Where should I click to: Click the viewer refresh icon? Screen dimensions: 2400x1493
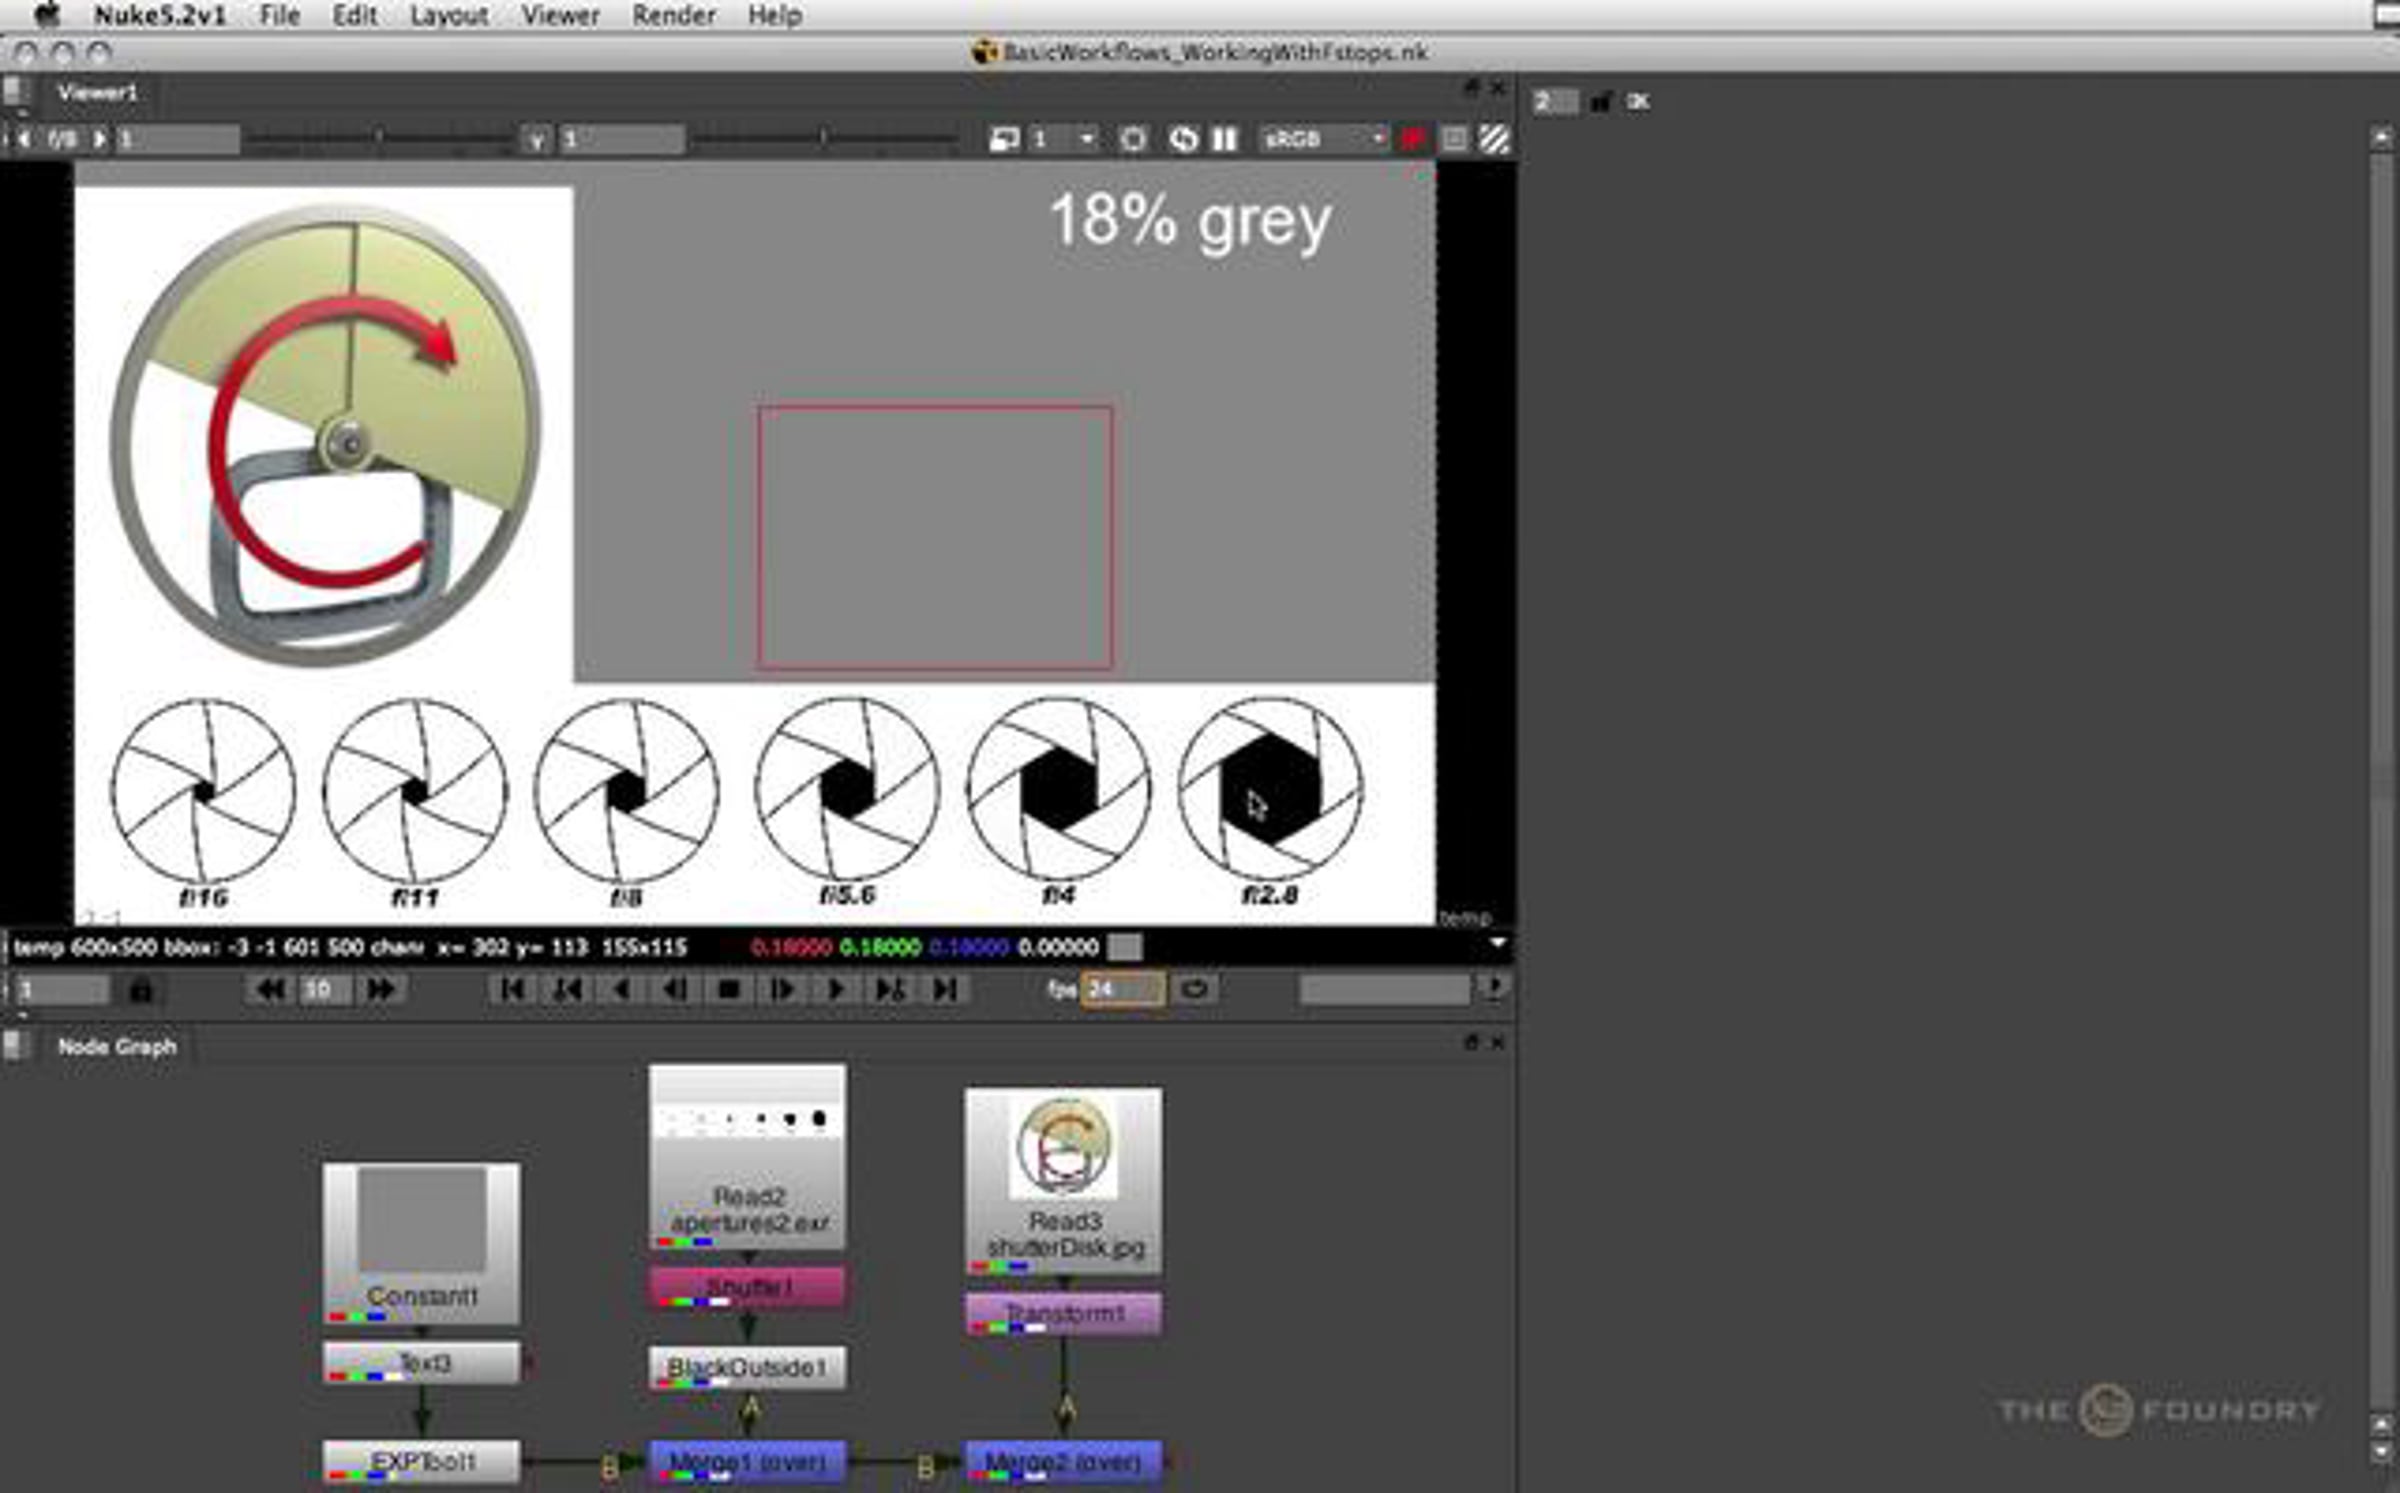1183,139
